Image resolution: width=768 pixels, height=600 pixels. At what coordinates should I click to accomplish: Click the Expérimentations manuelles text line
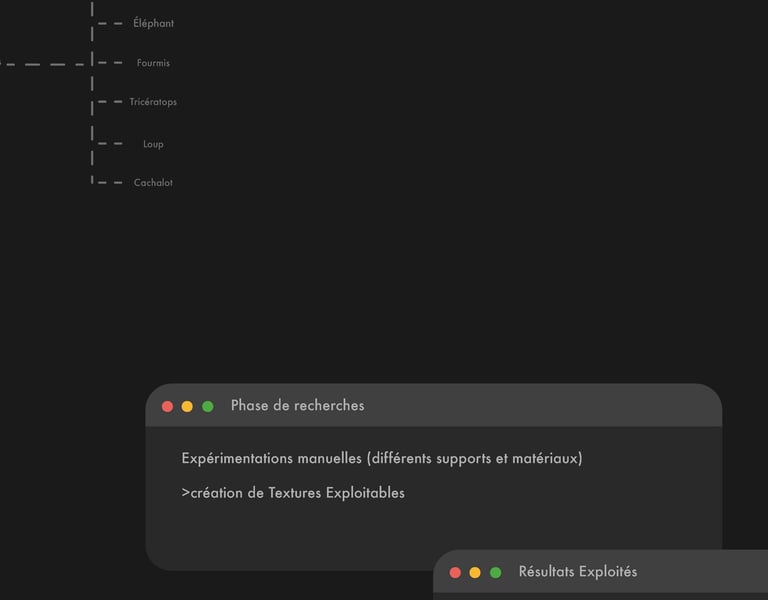tap(381, 459)
